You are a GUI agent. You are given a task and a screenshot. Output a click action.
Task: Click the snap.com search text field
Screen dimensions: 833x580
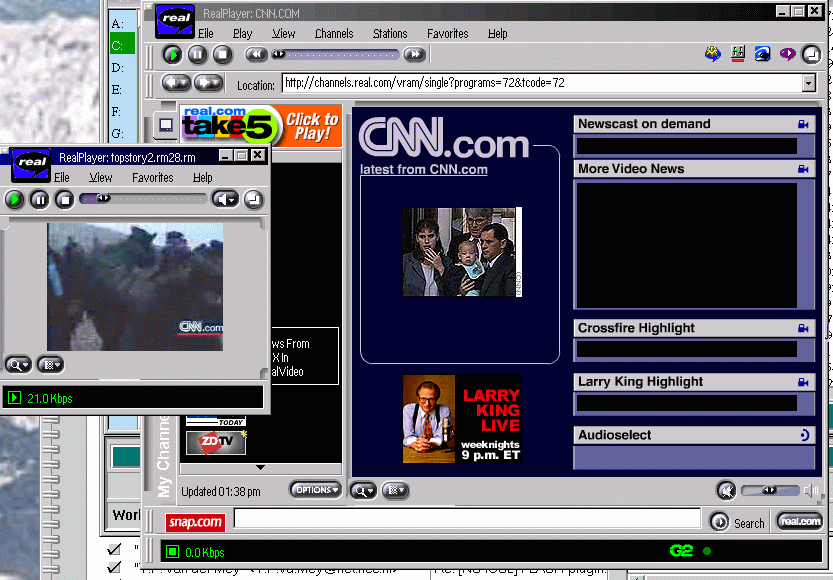tap(468, 518)
